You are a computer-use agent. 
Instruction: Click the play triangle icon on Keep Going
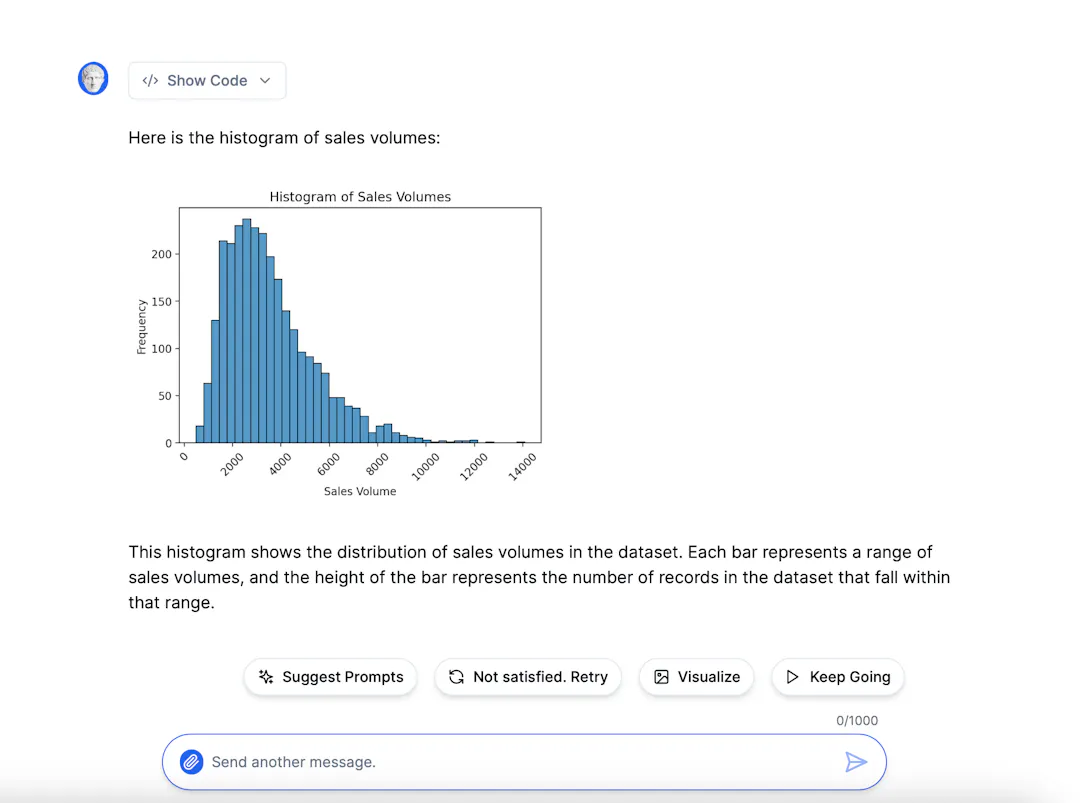[x=793, y=677]
